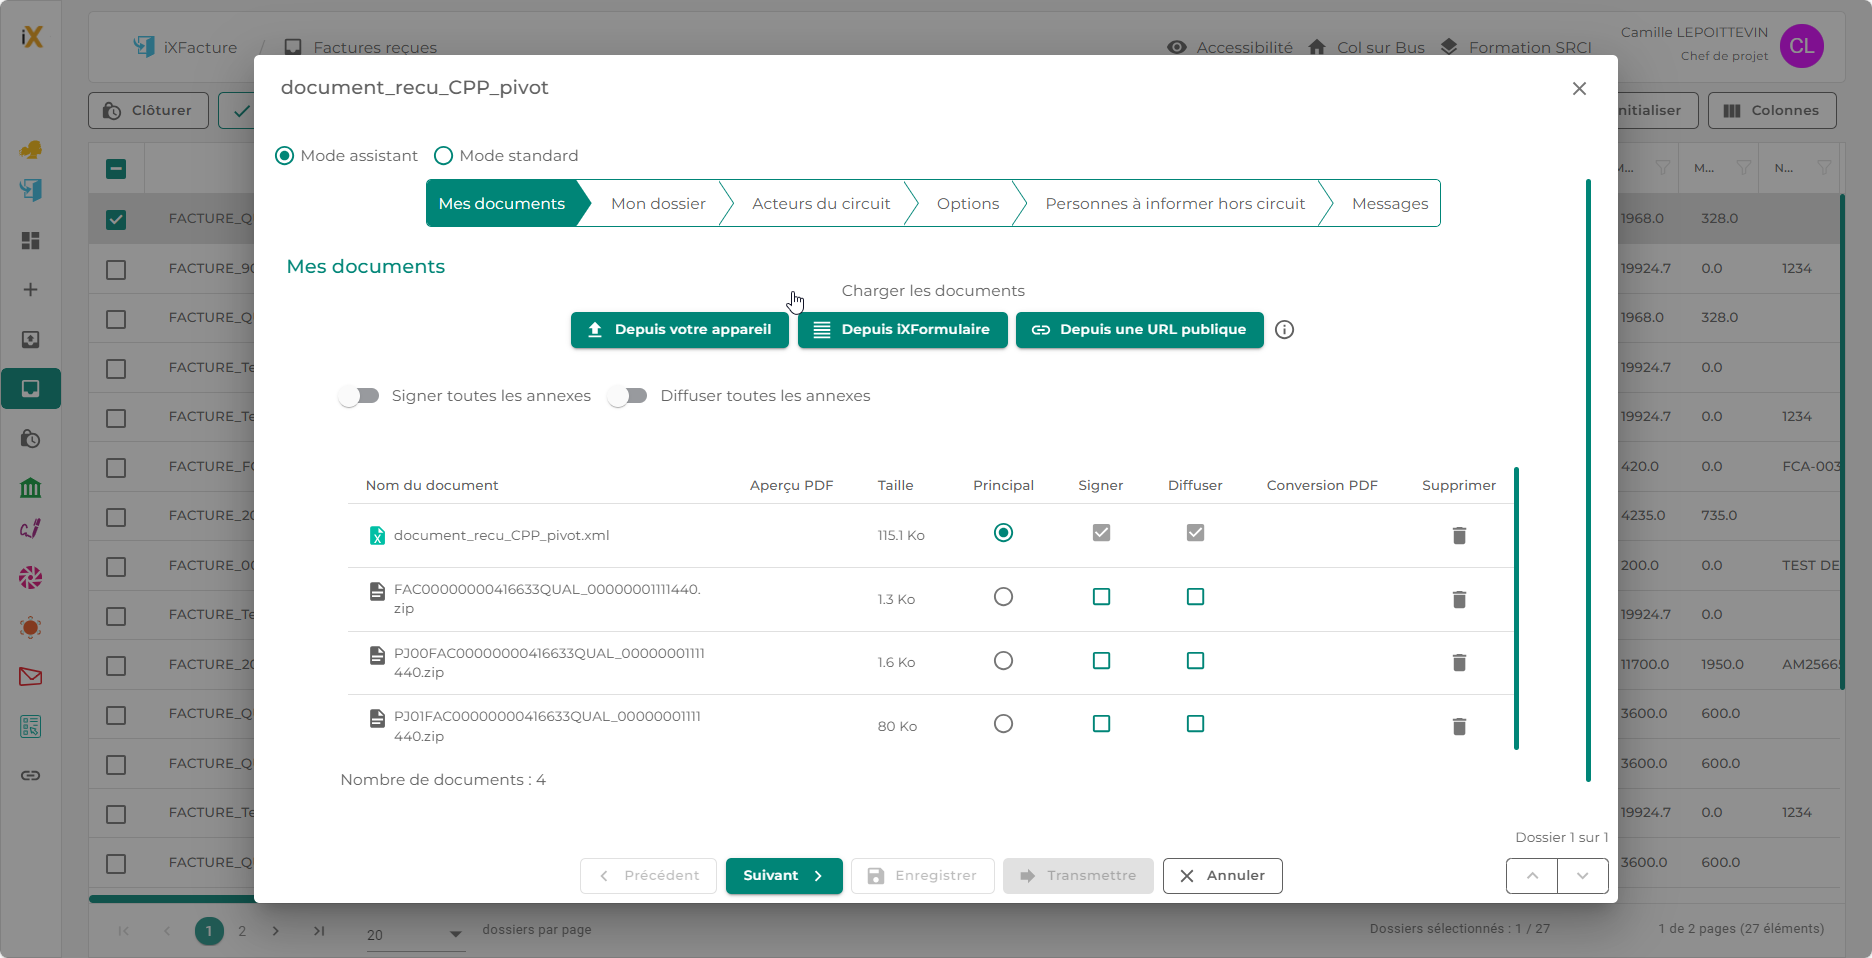The image size is (1872, 958).
Task: Check Signer box for the 1.3 Ko zip file
Action: click(1101, 597)
